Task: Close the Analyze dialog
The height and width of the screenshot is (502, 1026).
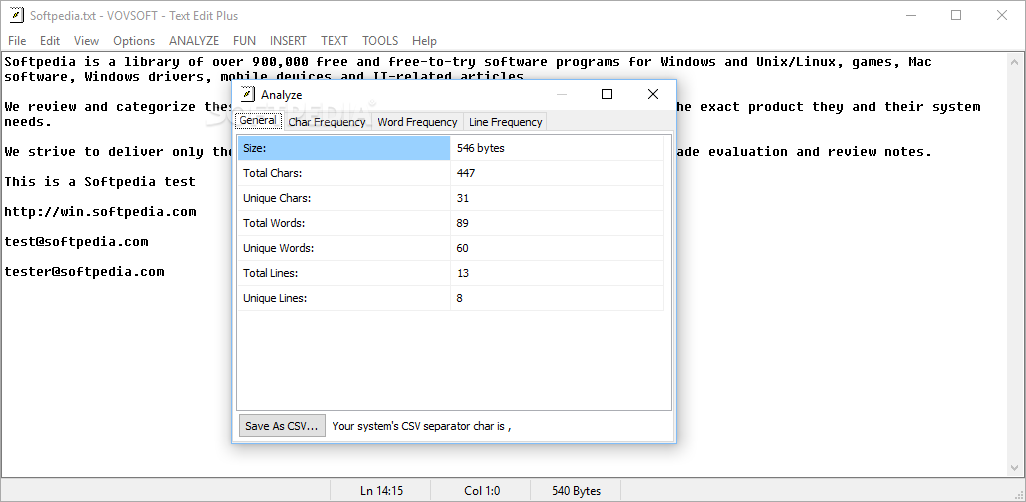Action: (652, 94)
